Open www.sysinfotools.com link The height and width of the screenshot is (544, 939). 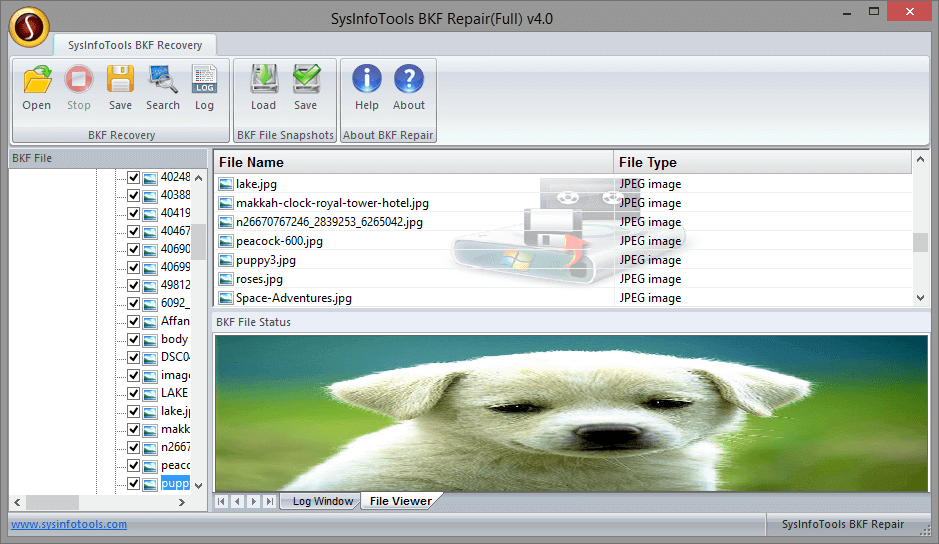tap(69, 524)
